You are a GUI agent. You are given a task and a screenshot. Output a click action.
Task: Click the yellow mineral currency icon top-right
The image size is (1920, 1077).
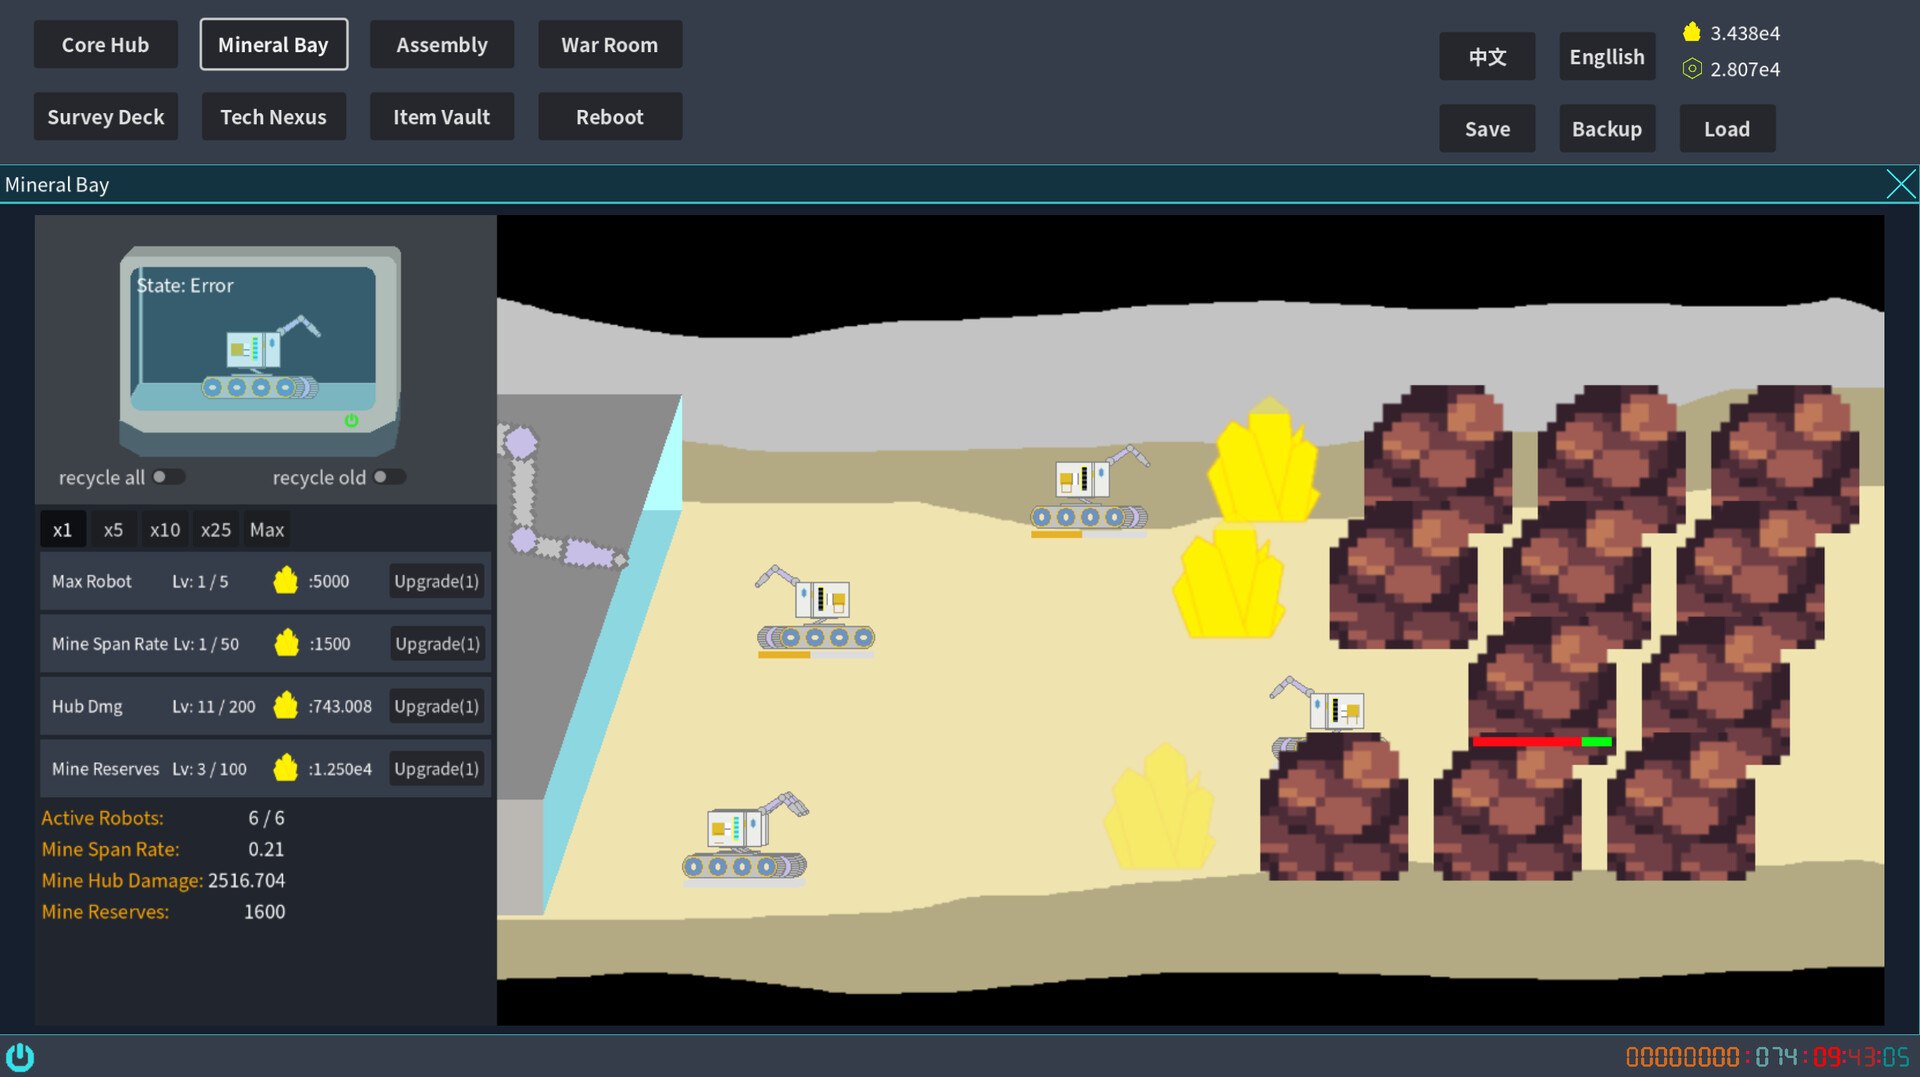coord(1692,31)
